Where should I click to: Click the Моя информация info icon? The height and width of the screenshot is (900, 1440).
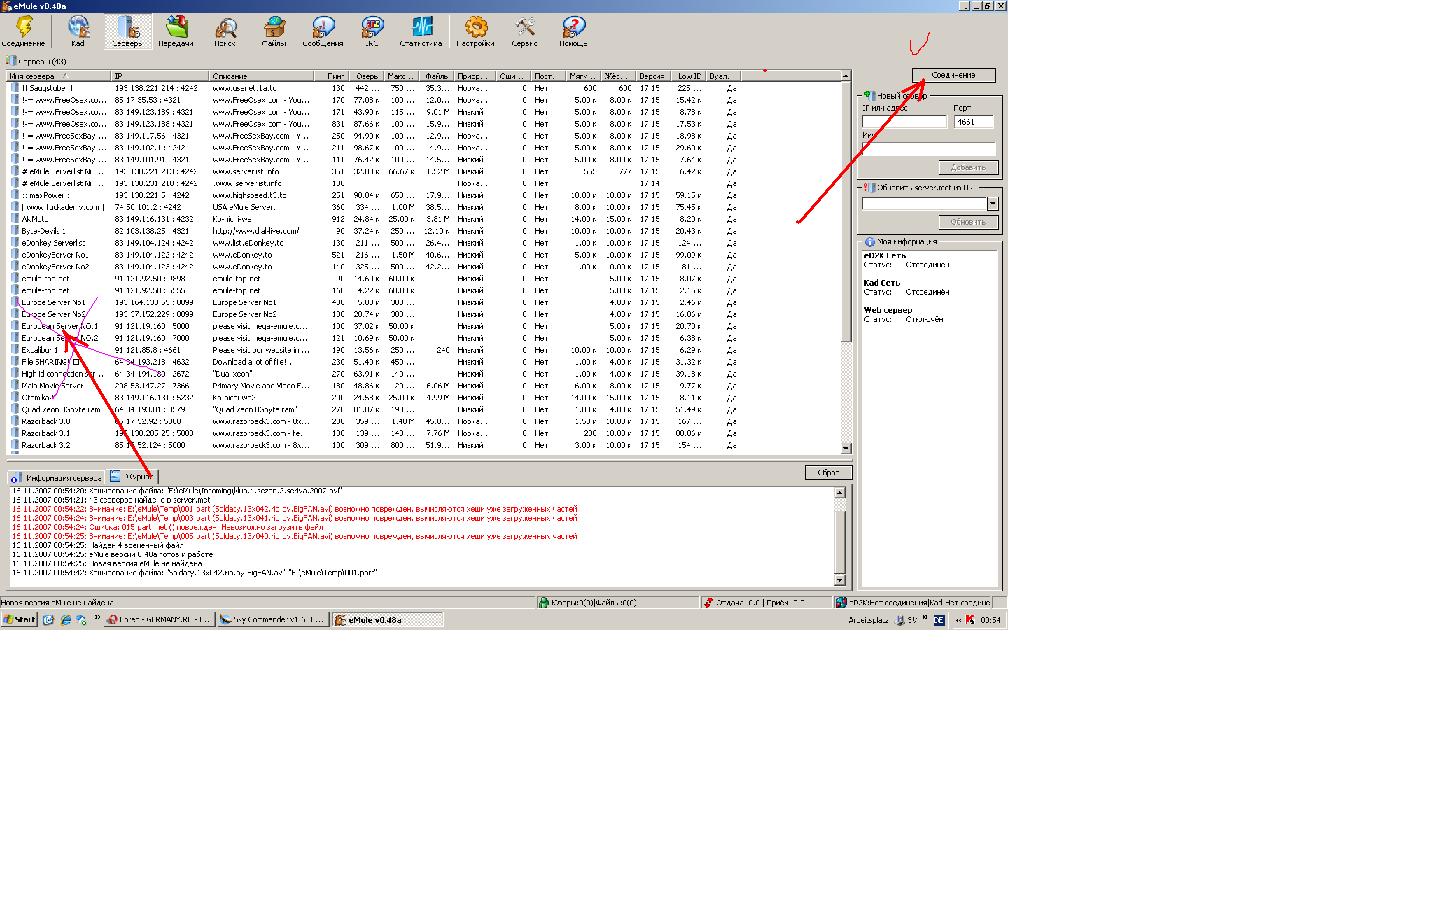point(870,242)
